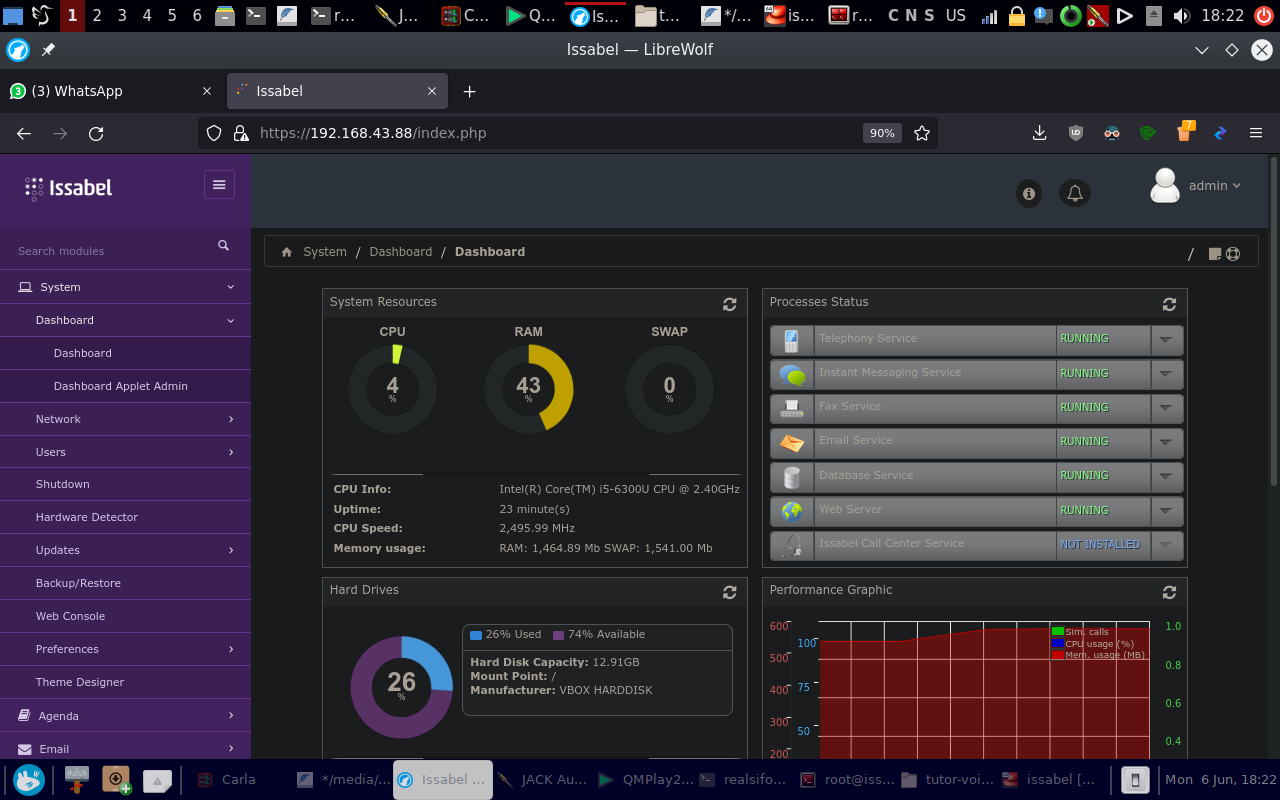Open the Shutdown menu item
The width and height of the screenshot is (1280, 800).
63,484
